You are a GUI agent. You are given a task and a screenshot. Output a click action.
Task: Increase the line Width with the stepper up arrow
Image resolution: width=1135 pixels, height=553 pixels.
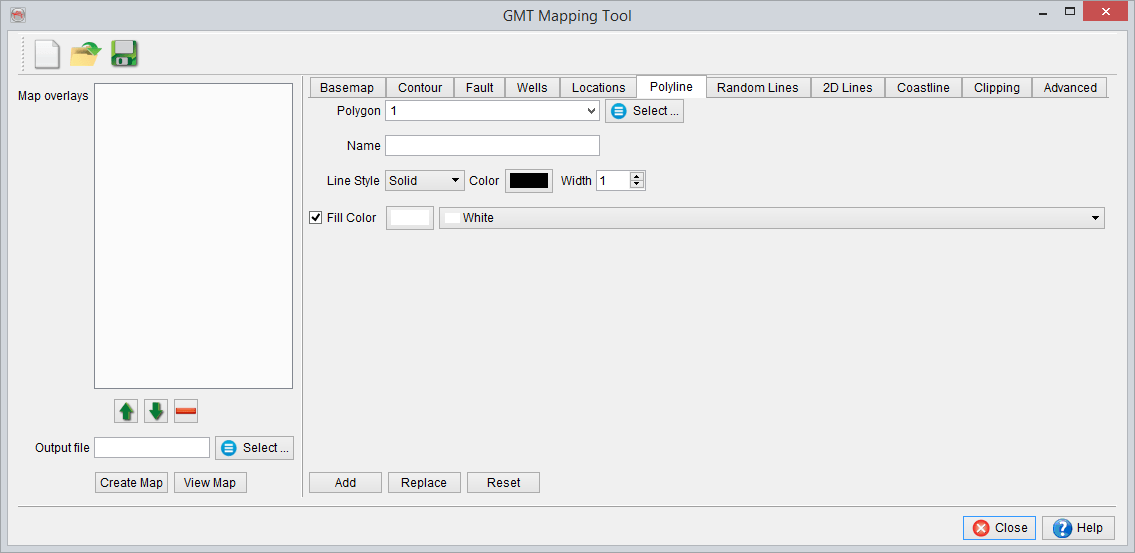637,176
